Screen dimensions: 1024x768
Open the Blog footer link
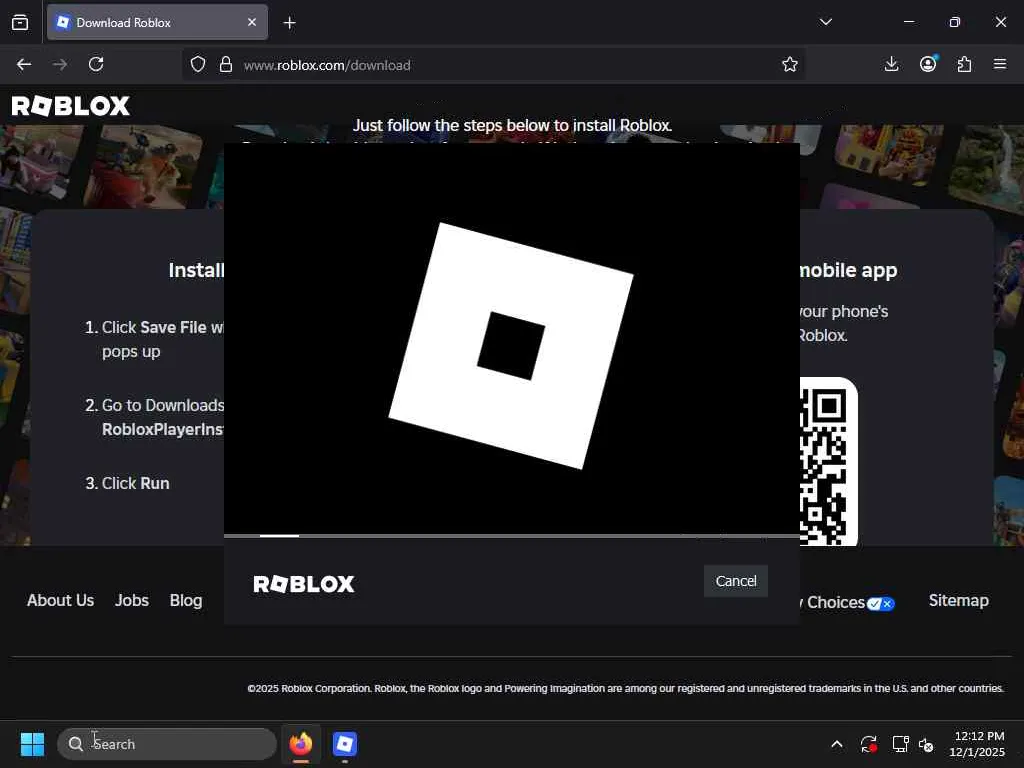pyautogui.click(x=186, y=600)
